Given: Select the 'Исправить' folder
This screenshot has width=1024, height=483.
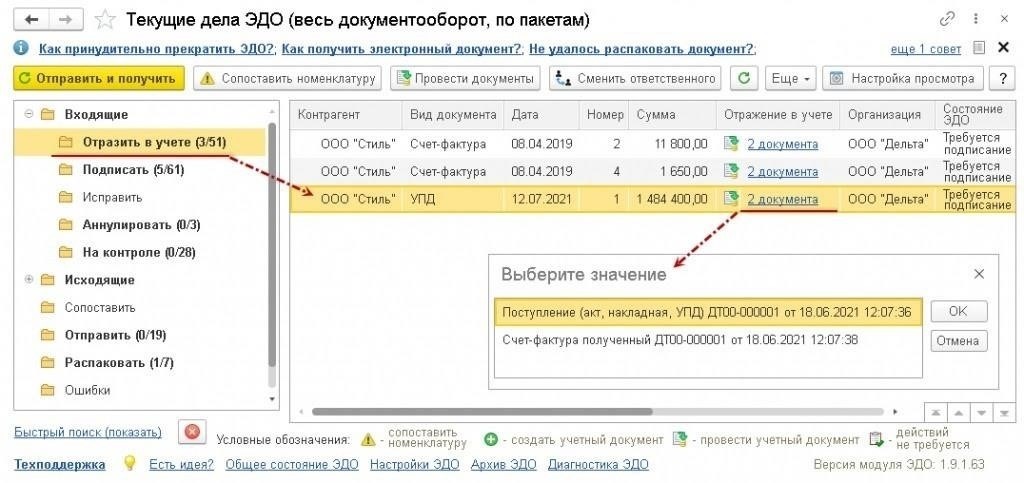Looking at the screenshot, I should [112, 197].
